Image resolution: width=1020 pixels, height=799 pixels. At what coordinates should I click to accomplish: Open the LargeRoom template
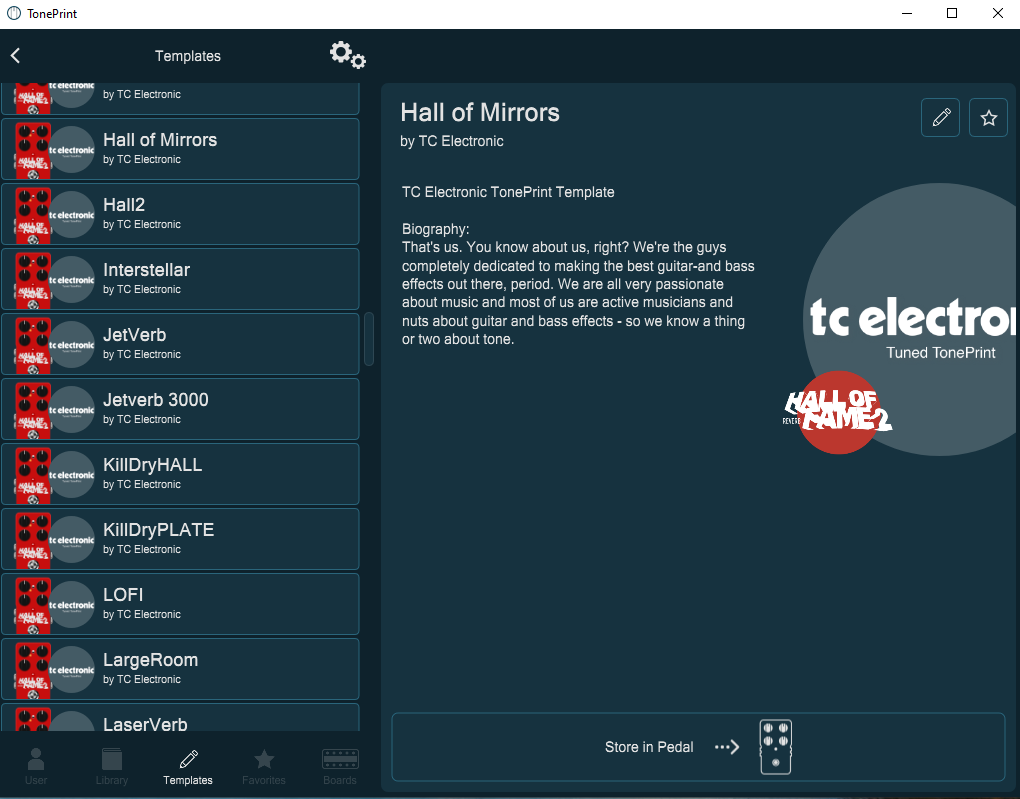[x=180, y=670]
